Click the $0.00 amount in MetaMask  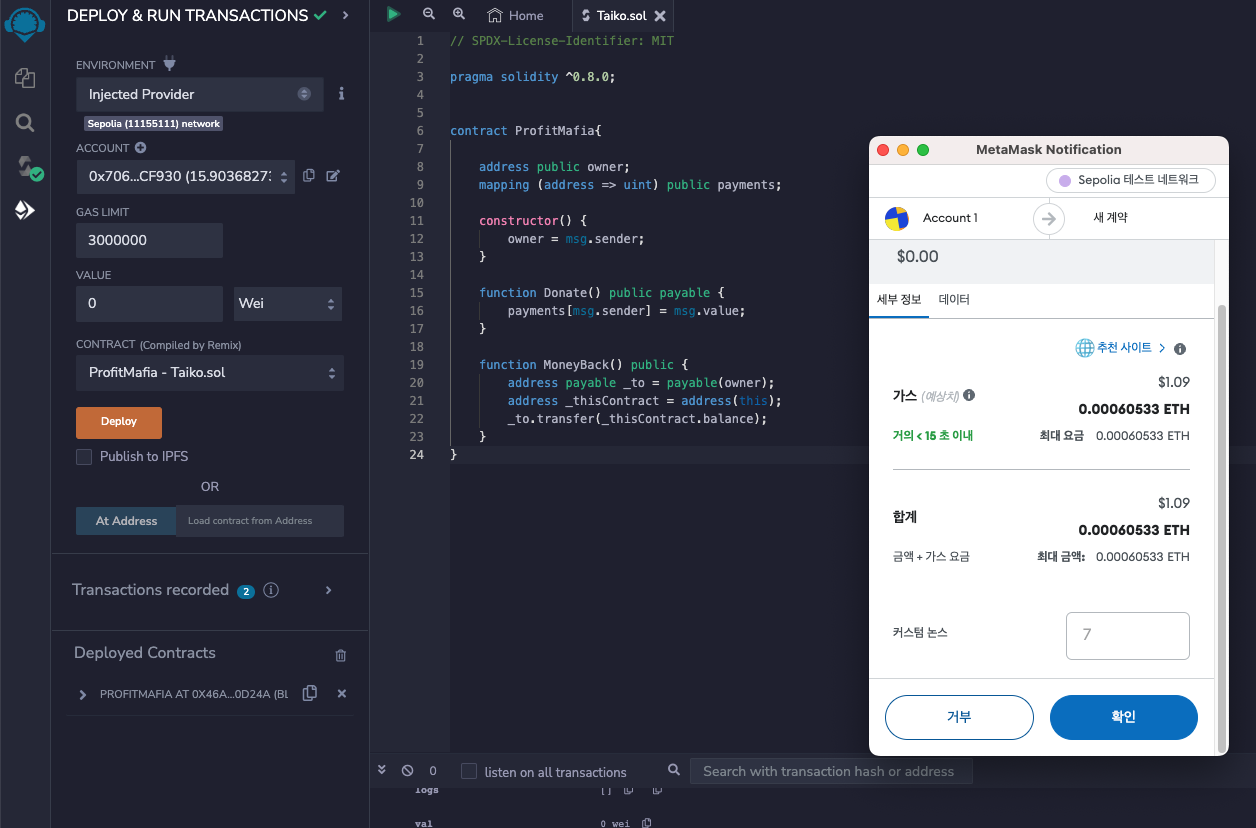pyautogui.click(x=918, y=257)
